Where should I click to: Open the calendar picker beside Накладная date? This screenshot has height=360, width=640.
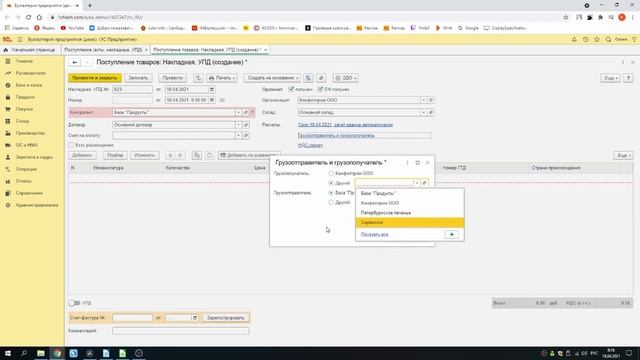pyautogui.click(x=211, y=89)
